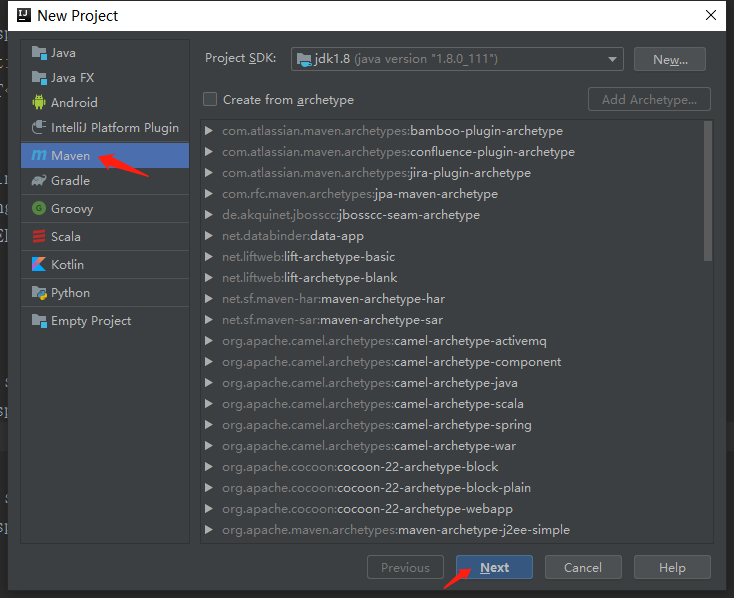Screen dimensions: 734x598
Task: Click the Gradle elephant icon
Action: 39,180
